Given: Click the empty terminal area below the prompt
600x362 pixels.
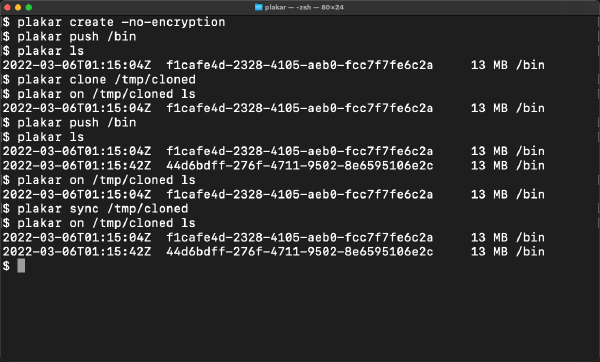Looking at the screenshot, I should [300, 316].
